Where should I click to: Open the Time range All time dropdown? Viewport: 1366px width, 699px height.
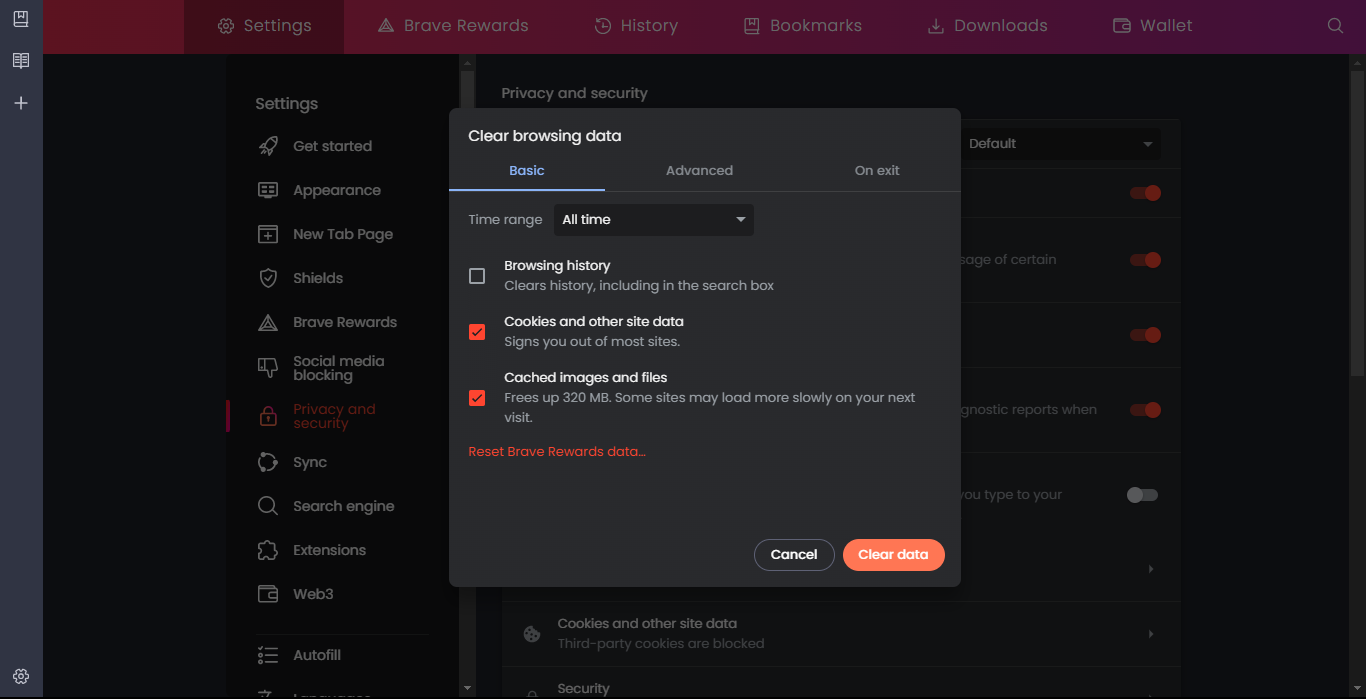tap(654, 220)
